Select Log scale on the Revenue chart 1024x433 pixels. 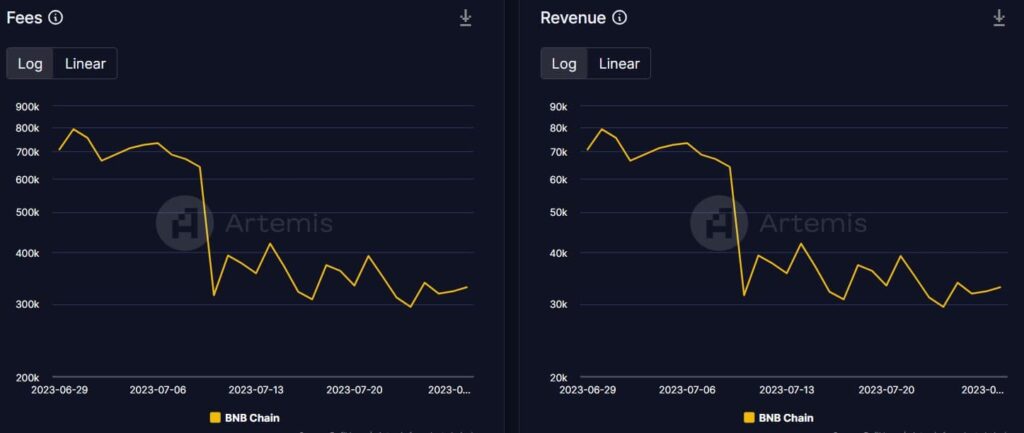pos(564,63)
